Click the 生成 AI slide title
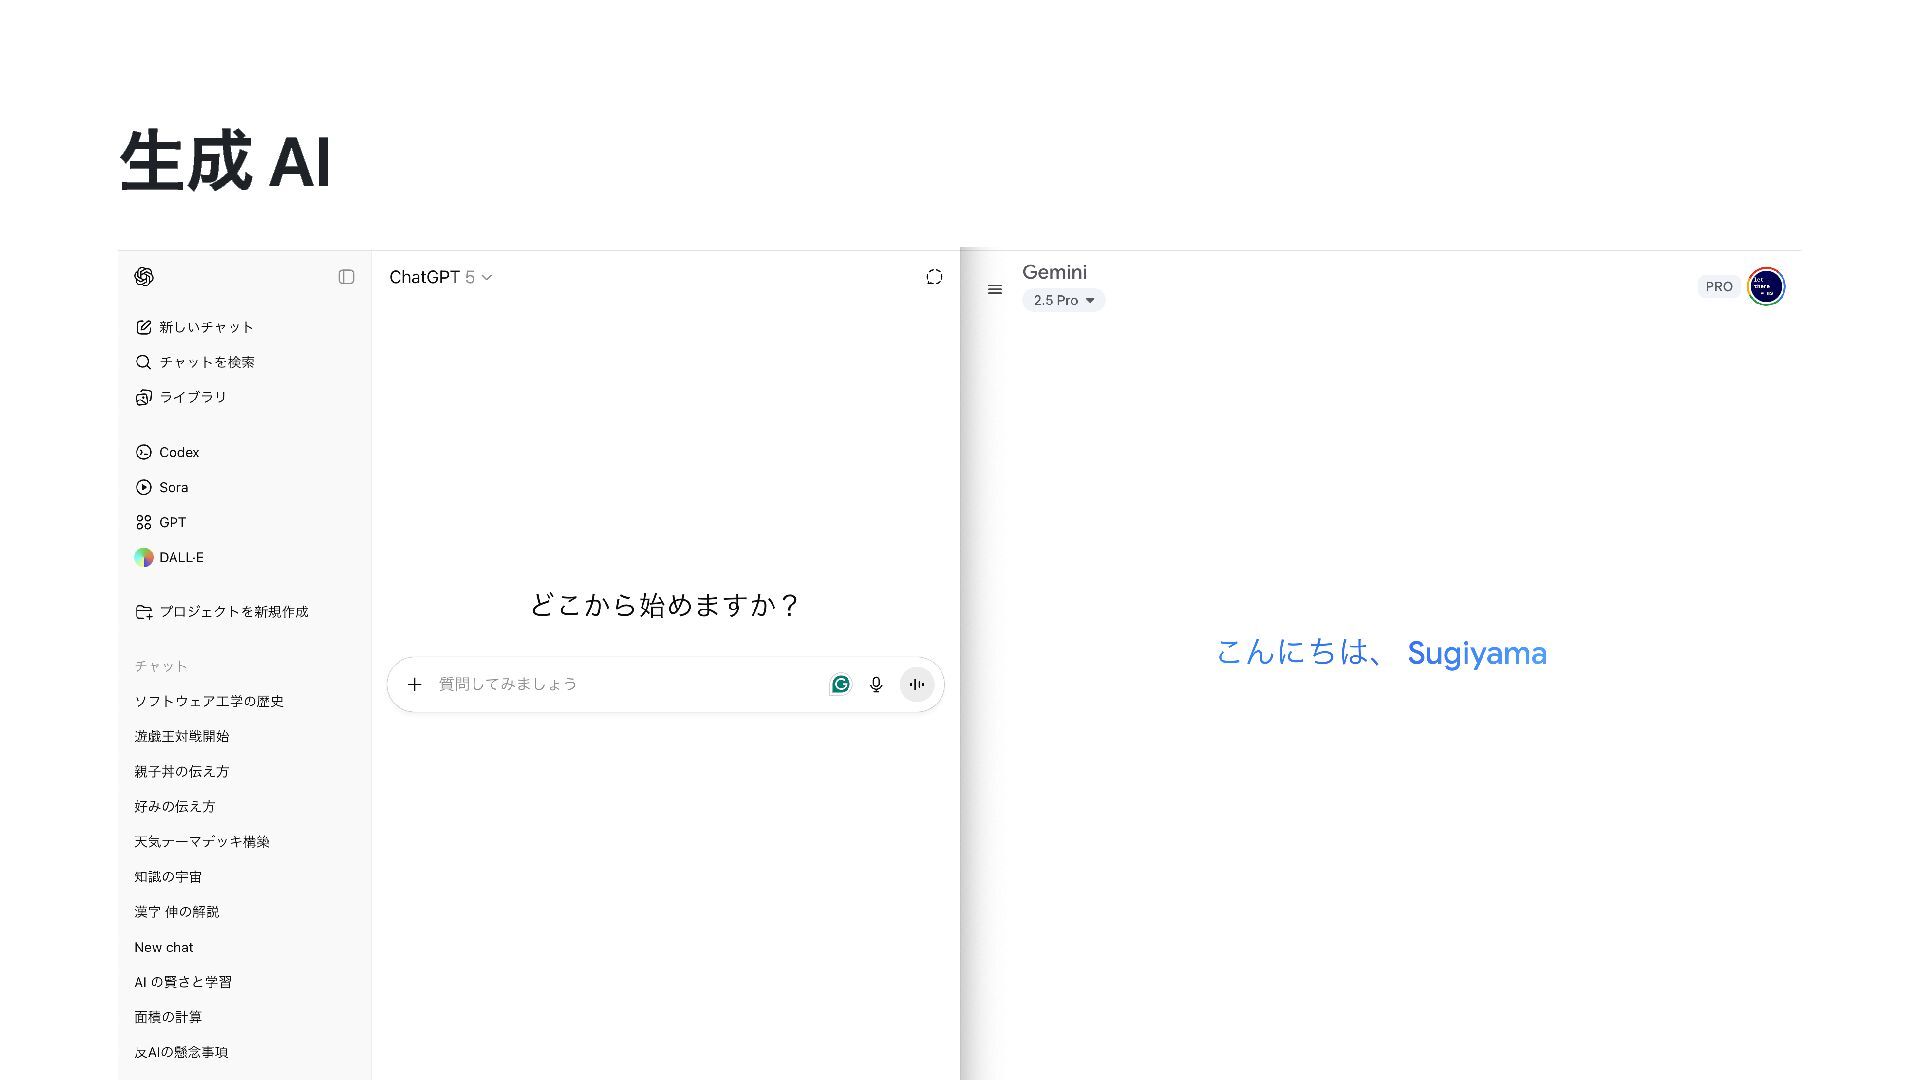1920x1080 pixels. pyautogui.click(x=225, y=161)
